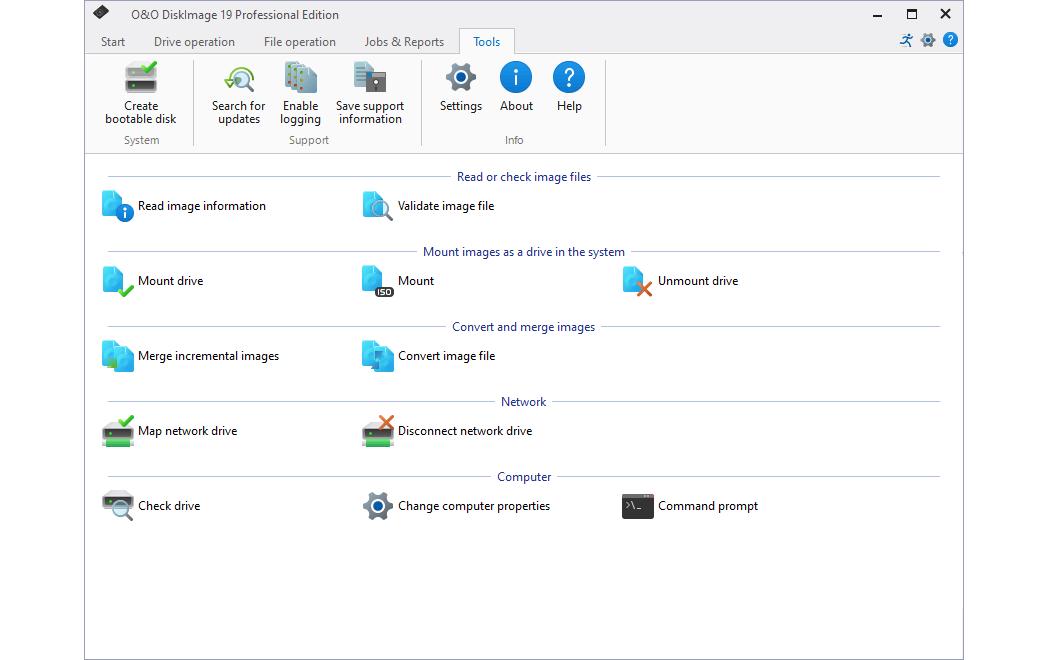The height and width of the screenshot is (660, 1048).
Task: Click the Disconnect network drive icon
Action: click(378, 431)
